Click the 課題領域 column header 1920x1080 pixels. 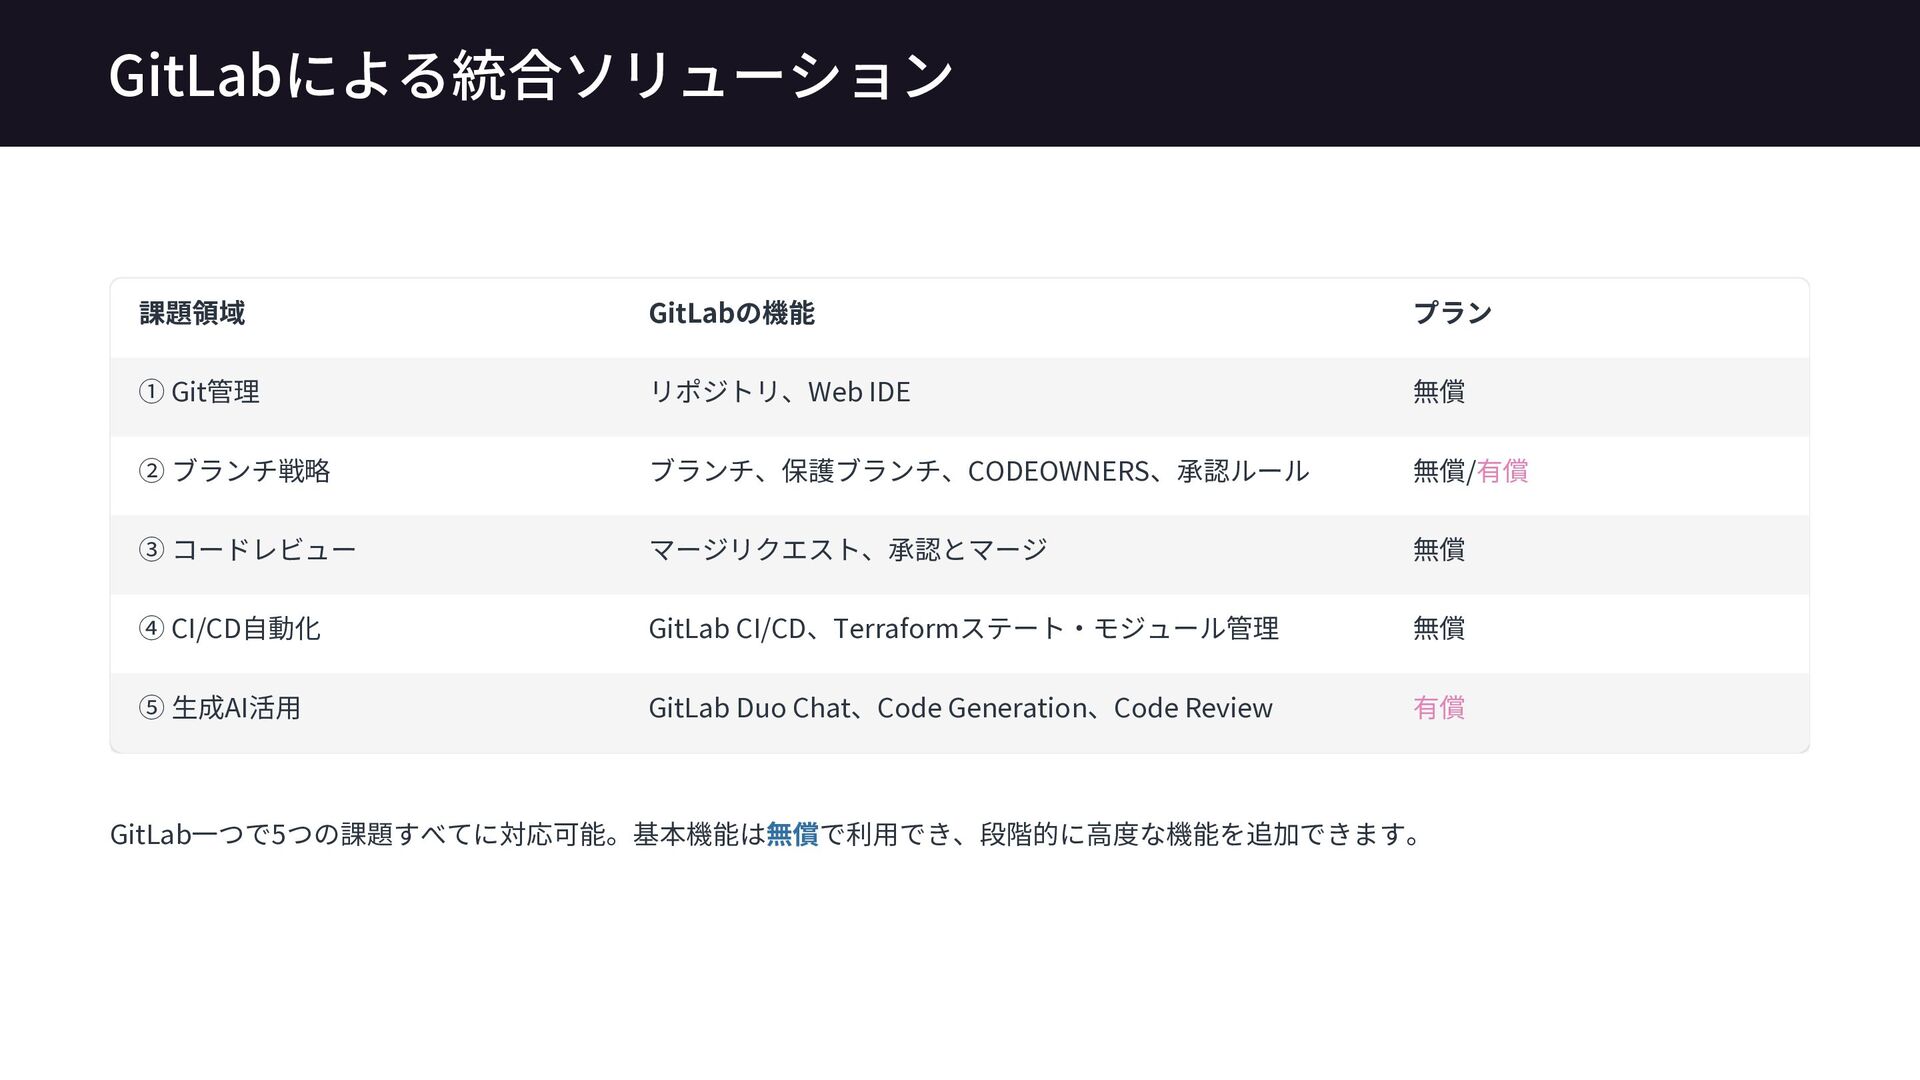pos(192,313)
